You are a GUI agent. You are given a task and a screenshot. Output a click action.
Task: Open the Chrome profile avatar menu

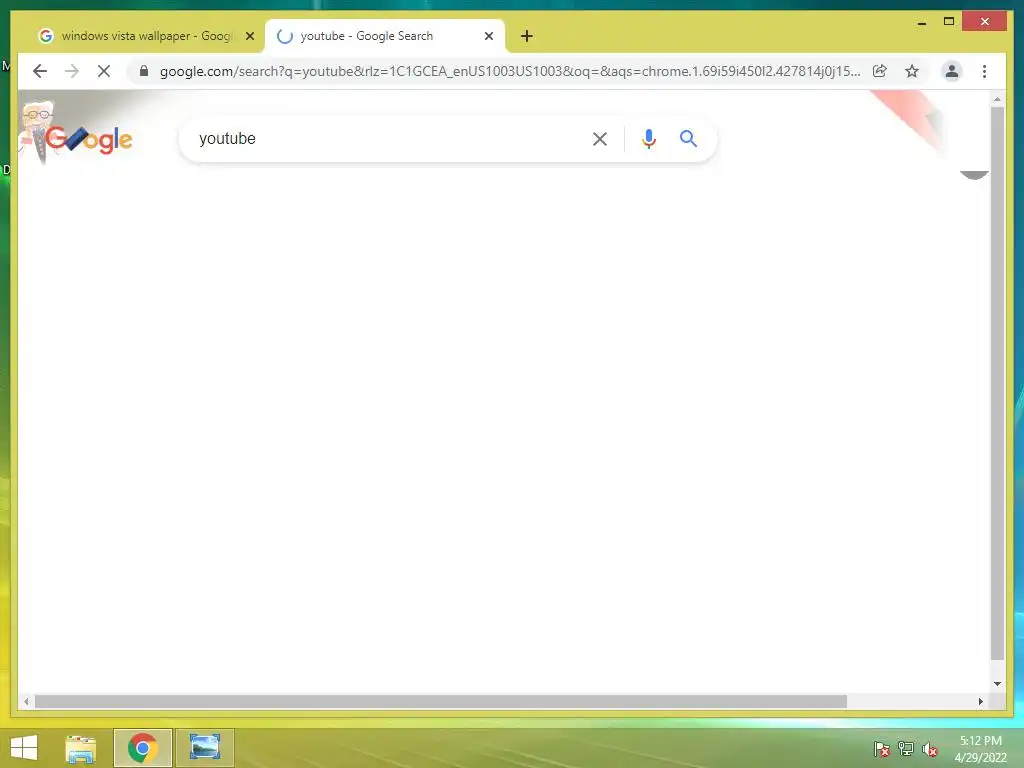coord(952,71)
